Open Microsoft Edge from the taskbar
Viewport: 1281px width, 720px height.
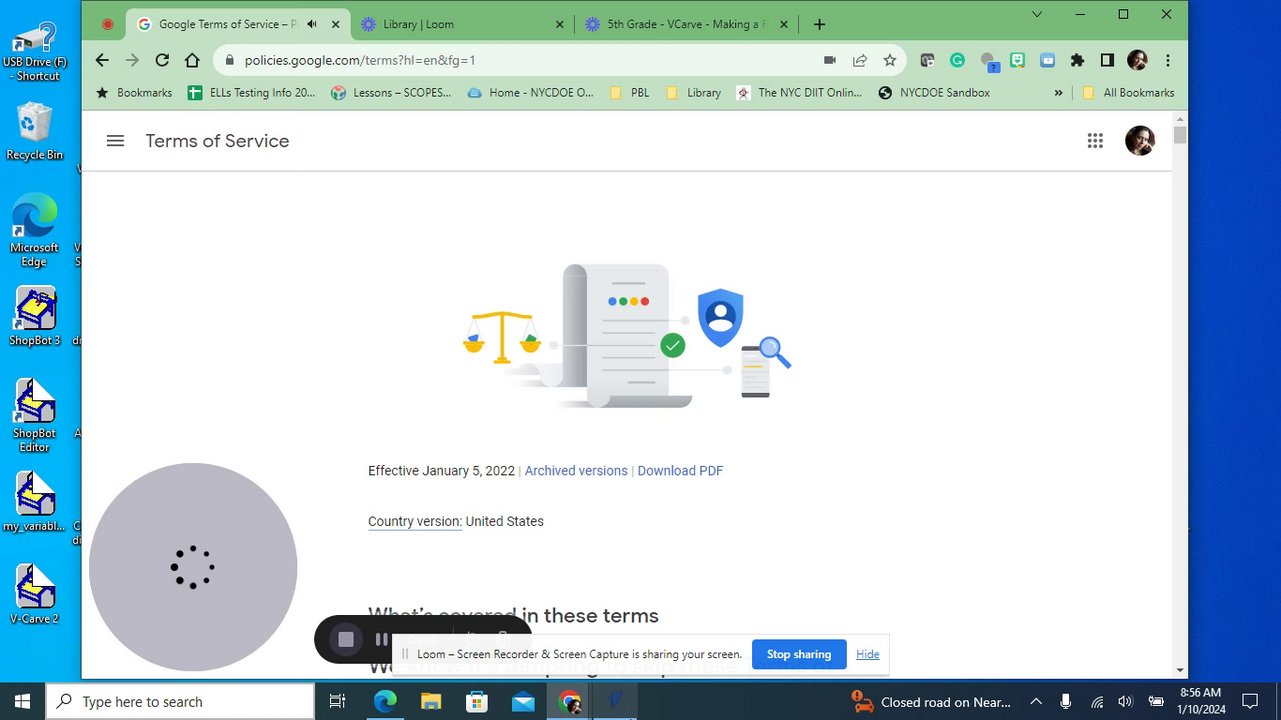click(385, 701)
